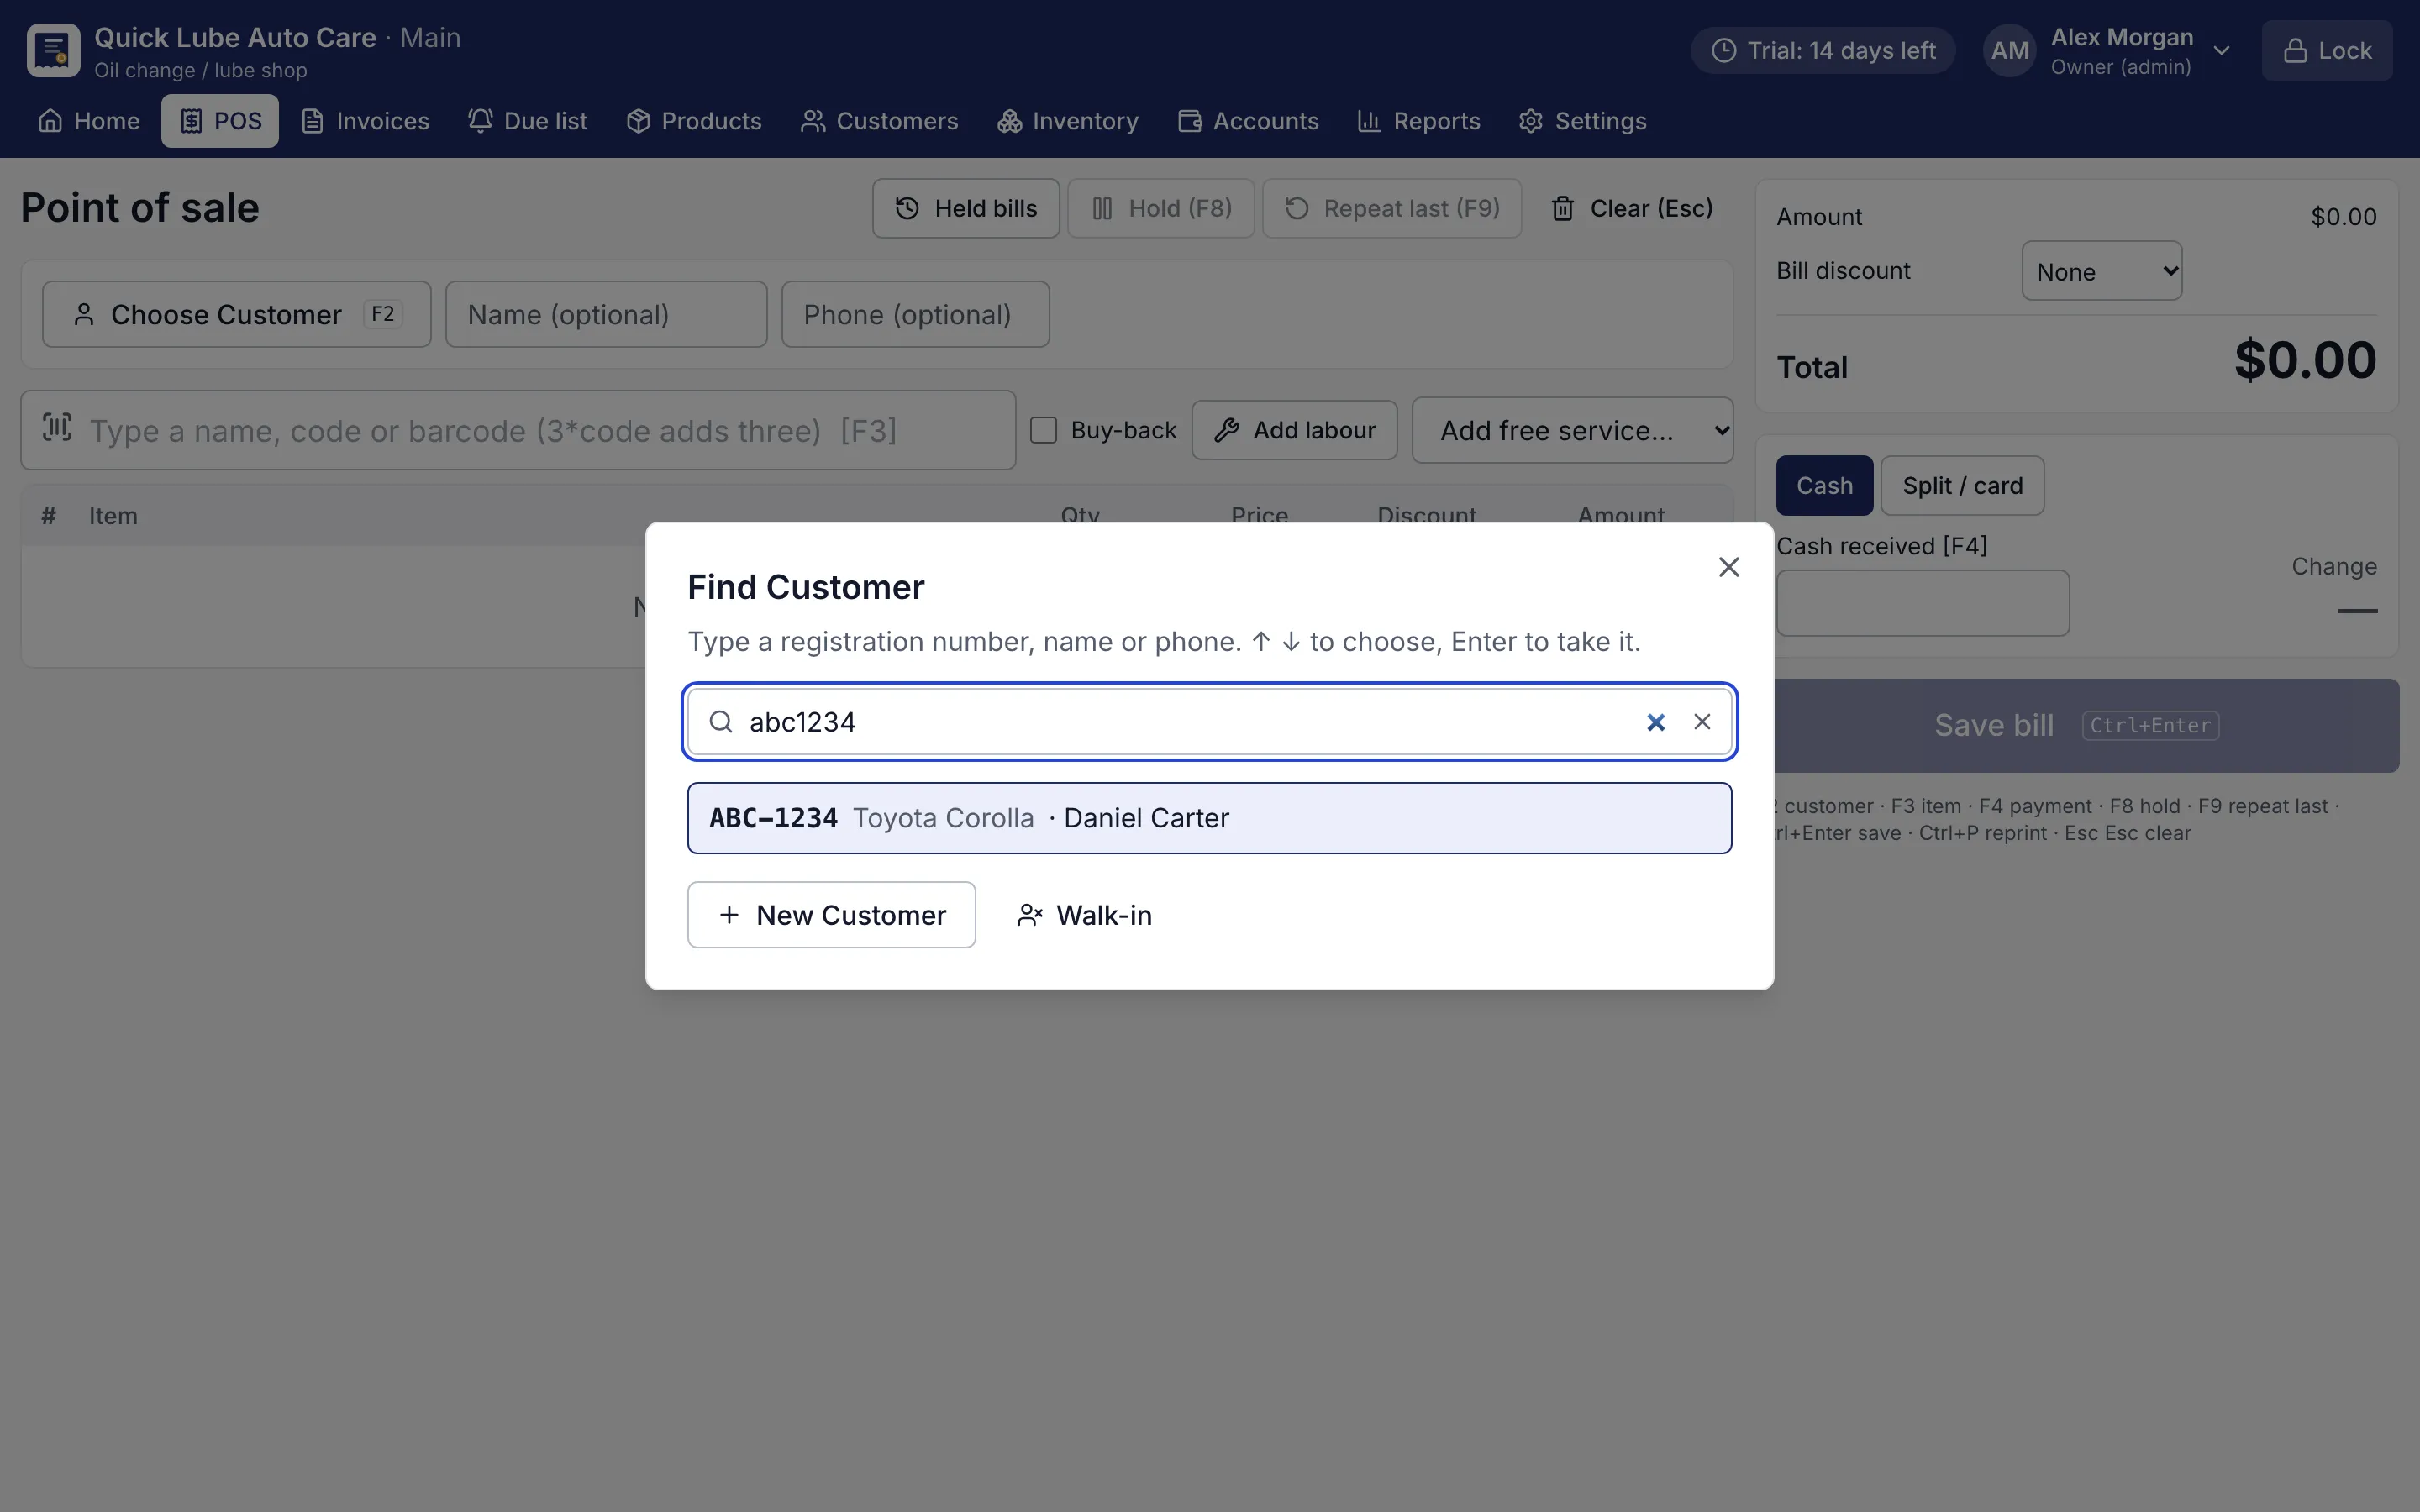The image size is (2420, 1512).
Task: Expand the Alex Morgan account menu chevron
Action: coord(2221,50)
